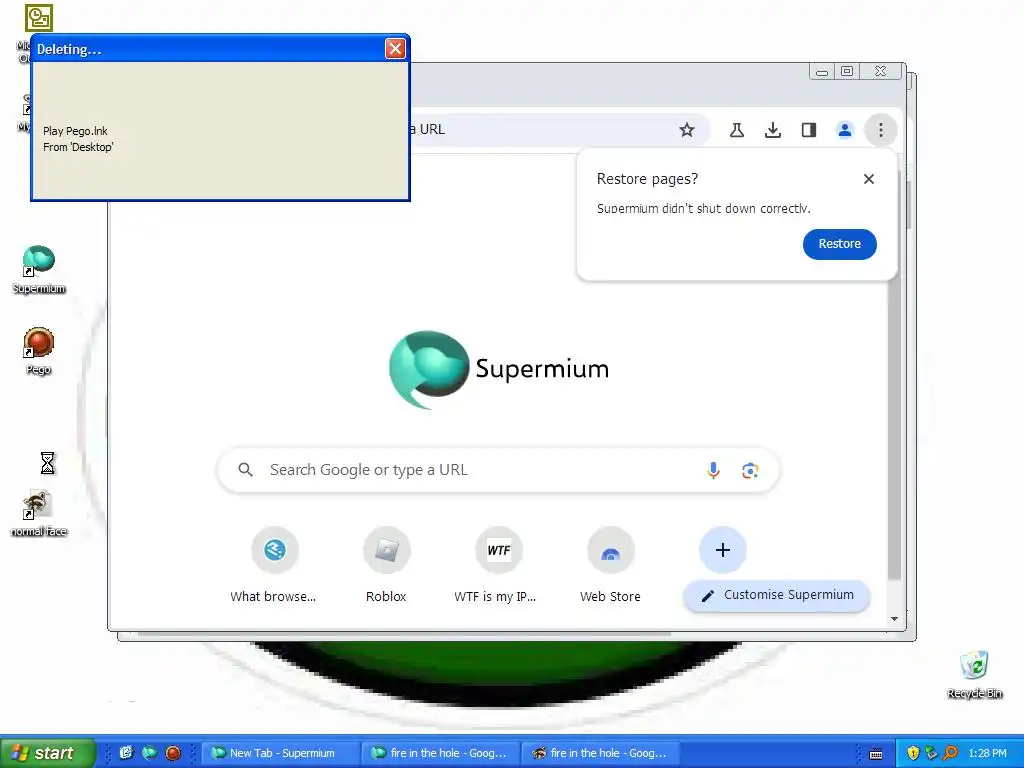Open the on-screen keyboard tray icon
1024x768 pixels.
point(876,754)
